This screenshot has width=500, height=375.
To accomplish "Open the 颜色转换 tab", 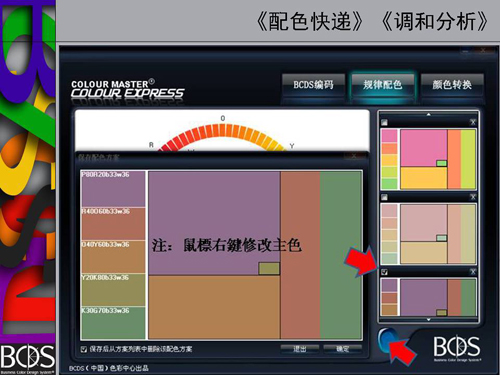I will 452,85.
